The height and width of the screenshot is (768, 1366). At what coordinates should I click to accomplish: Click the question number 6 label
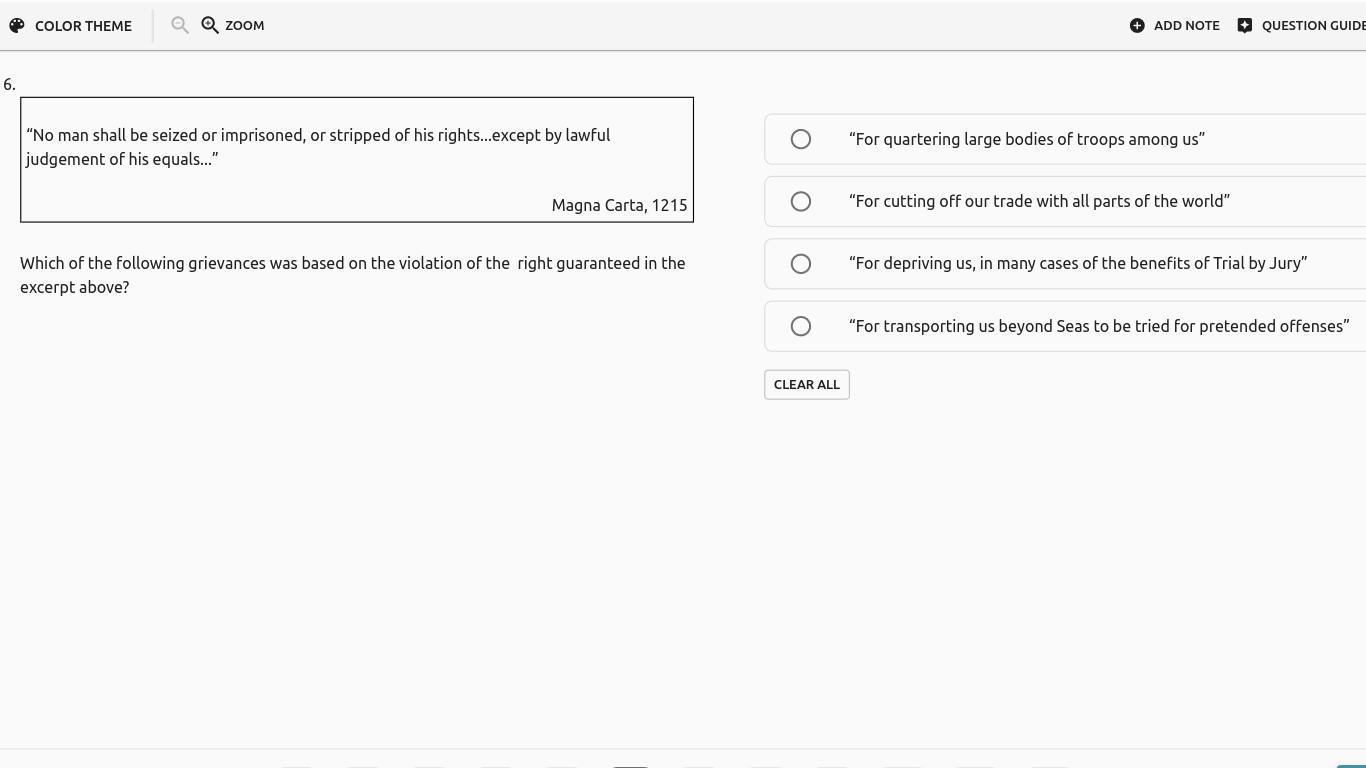tap(9, 85)
